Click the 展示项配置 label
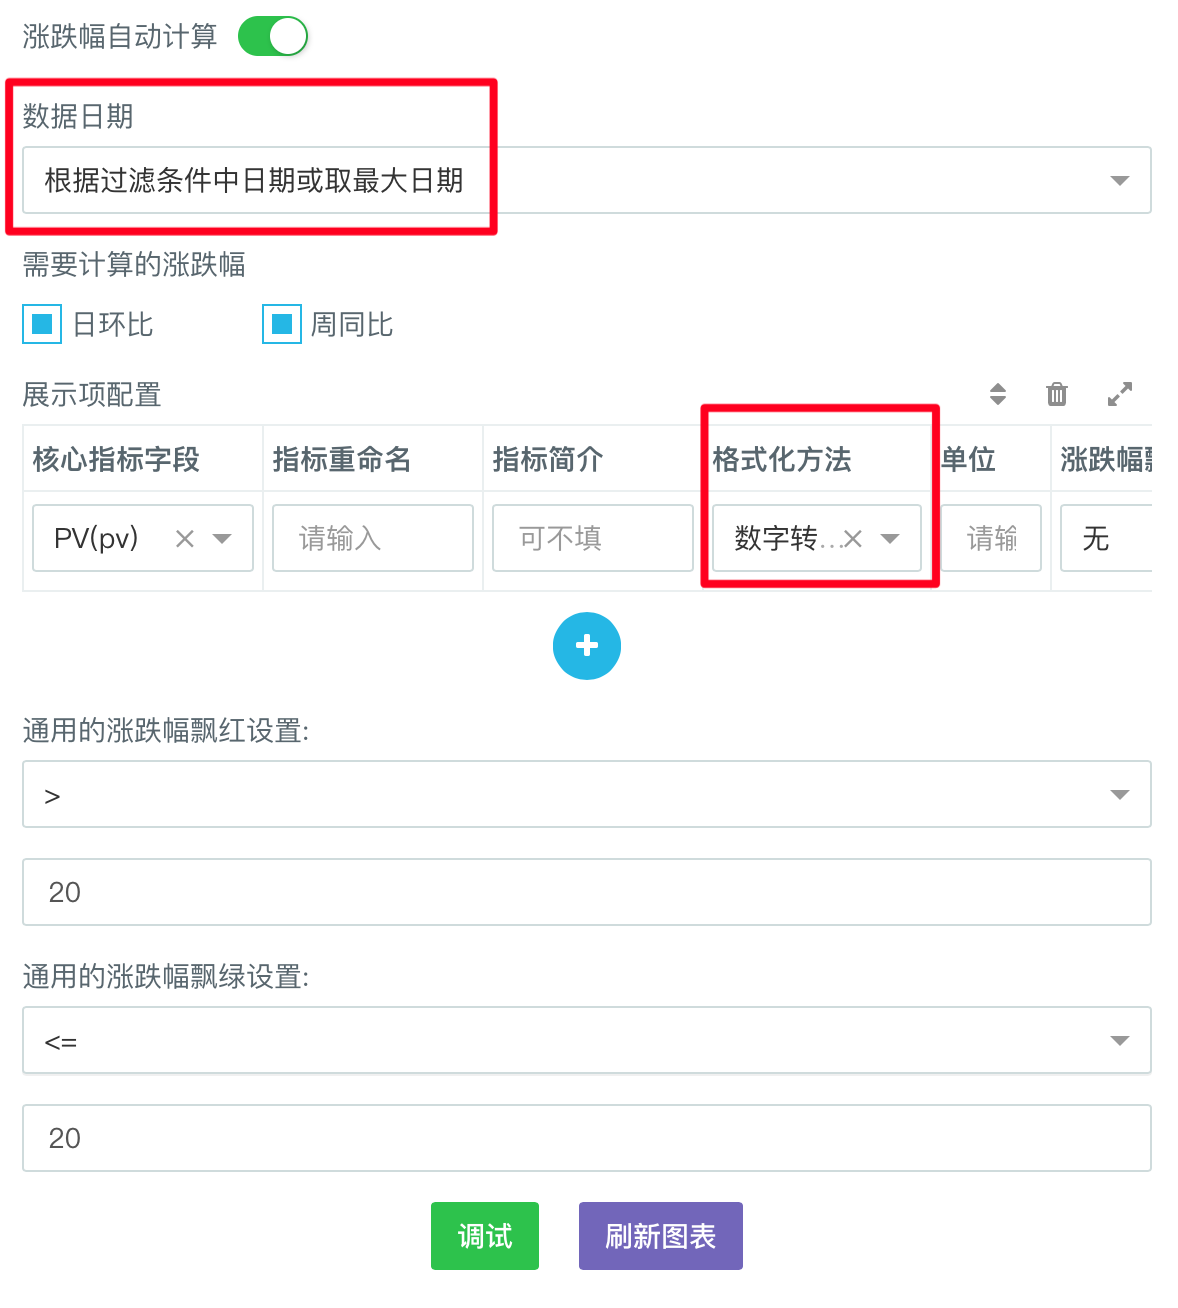 pos(92,395)
